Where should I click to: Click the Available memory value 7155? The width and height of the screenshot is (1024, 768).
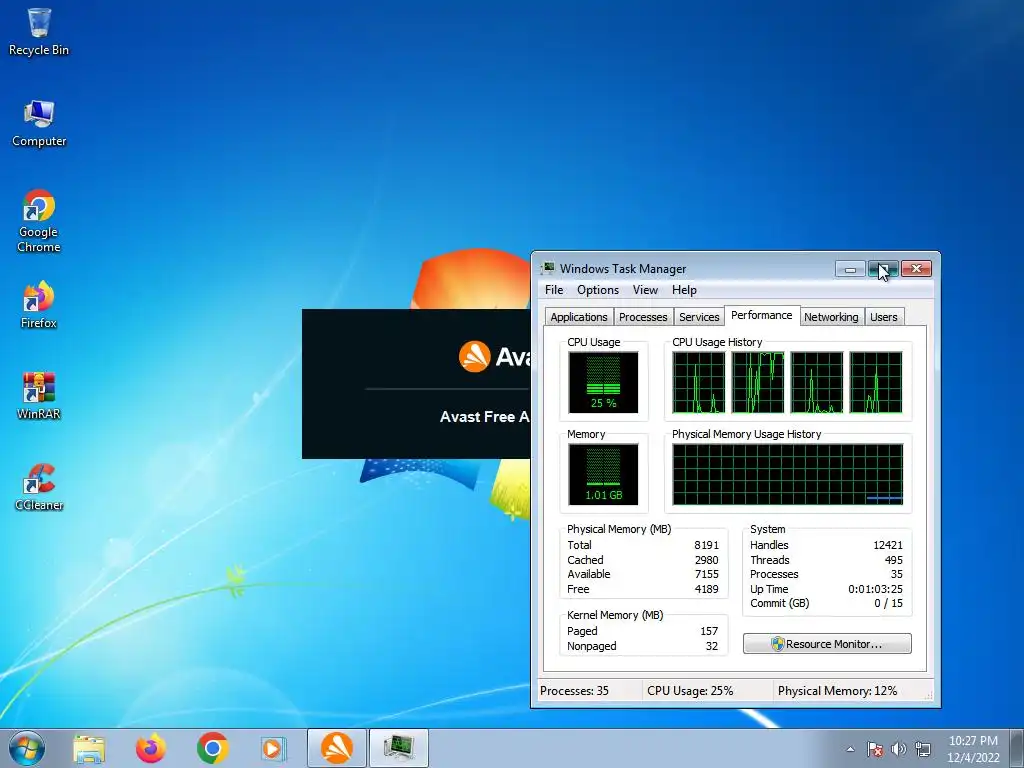pos(706,575)
